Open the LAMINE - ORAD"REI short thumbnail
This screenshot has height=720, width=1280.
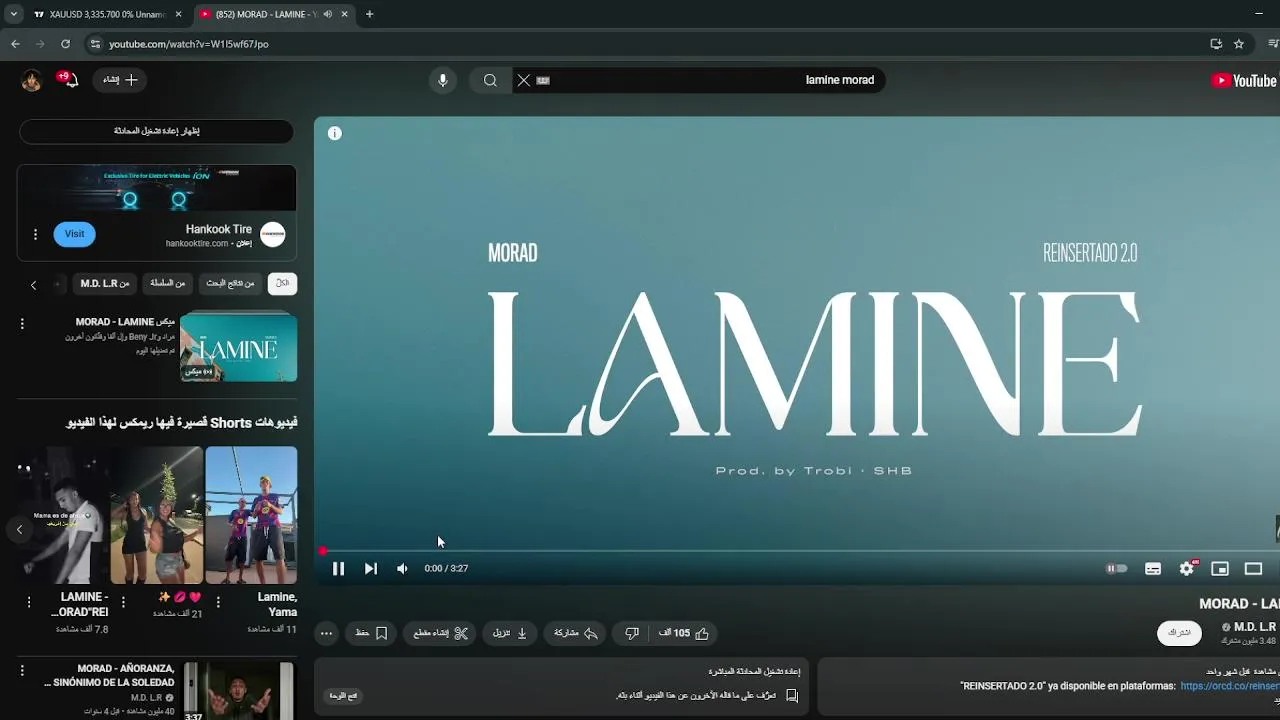click(63, 515)
